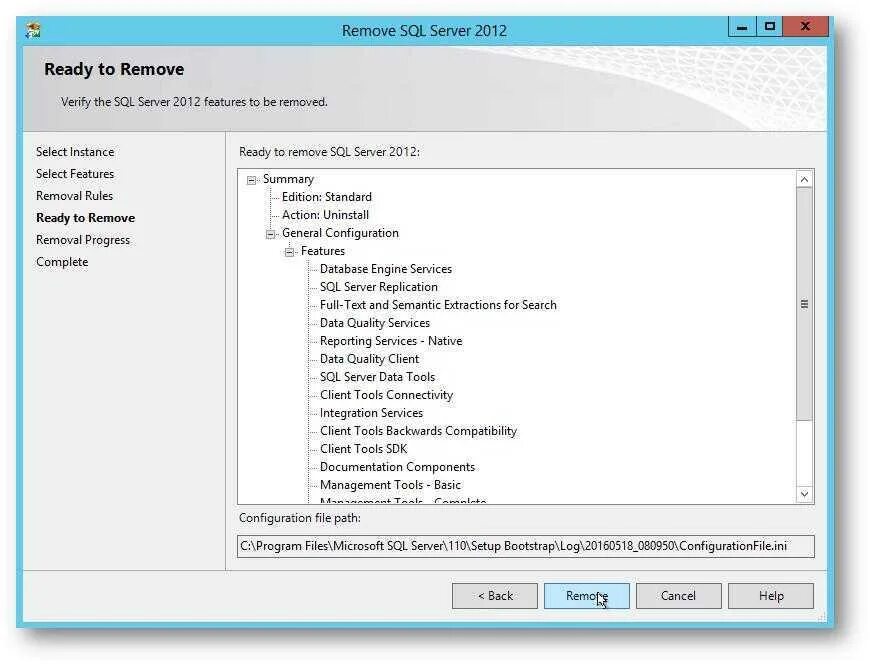
Task: Select Integration Services entry
Action: pos(371,413)
